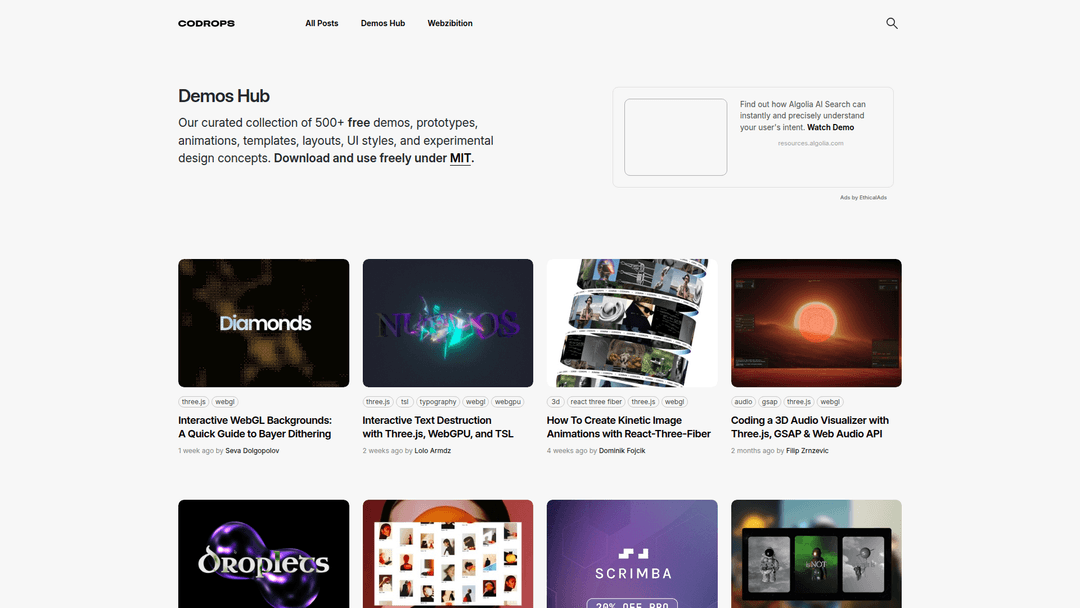Viewport: 1080px width, 608px height.
Task: Open author Seva Dolgopolov's page
Action: (252, 451)
